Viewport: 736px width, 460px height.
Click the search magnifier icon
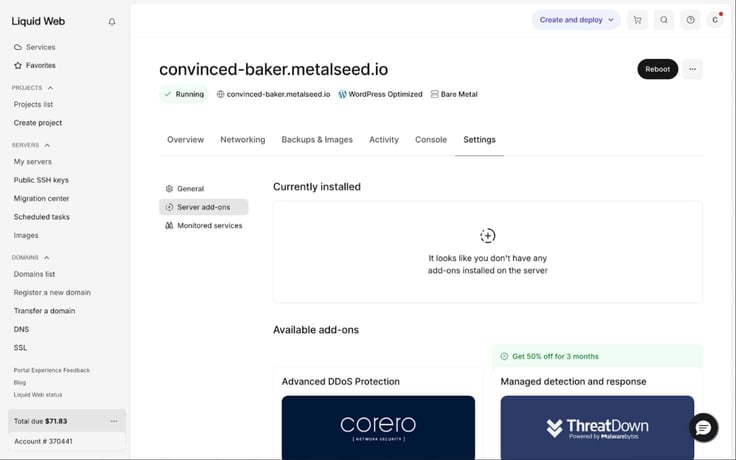click(x=664, y=20)
